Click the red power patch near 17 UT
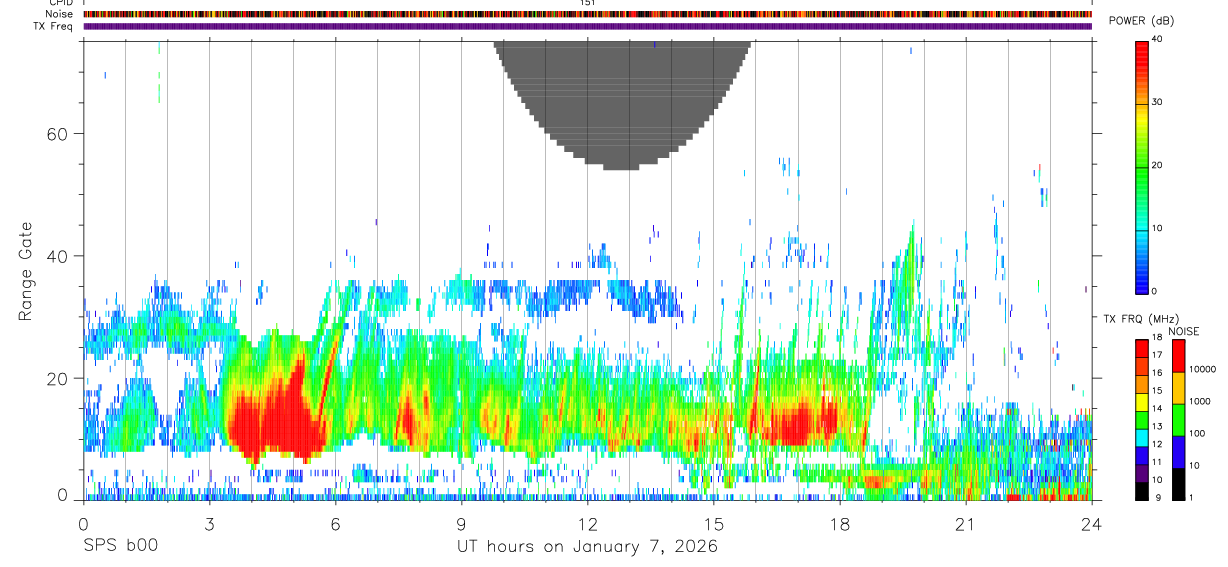The image size is (1228, 567). tap(795, 422)
